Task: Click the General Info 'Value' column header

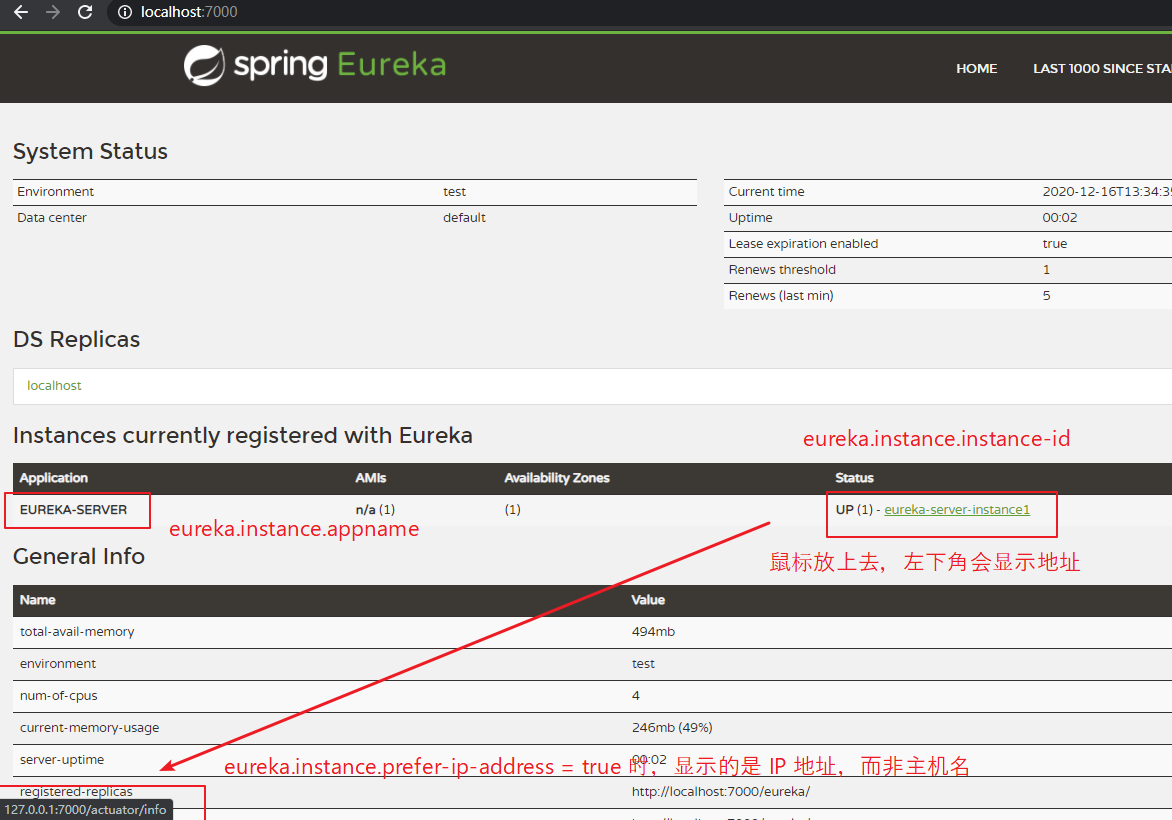Action: pos(648,600)
